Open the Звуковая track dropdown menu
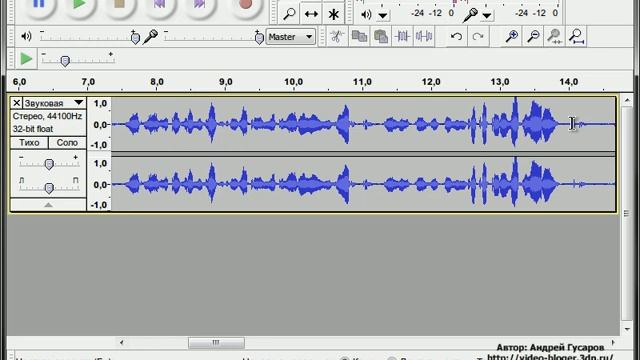Screen dimensions: 640x360 coord(54,103)
